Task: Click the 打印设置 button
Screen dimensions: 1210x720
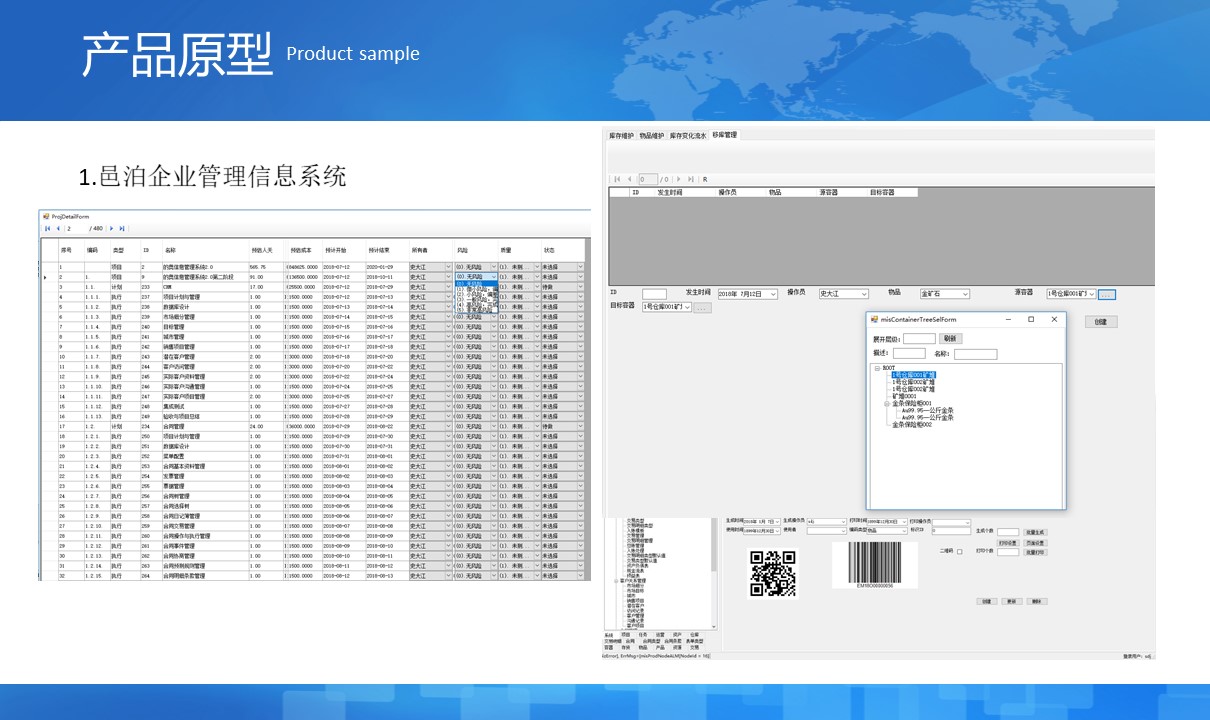Action: click(1008, 543)
